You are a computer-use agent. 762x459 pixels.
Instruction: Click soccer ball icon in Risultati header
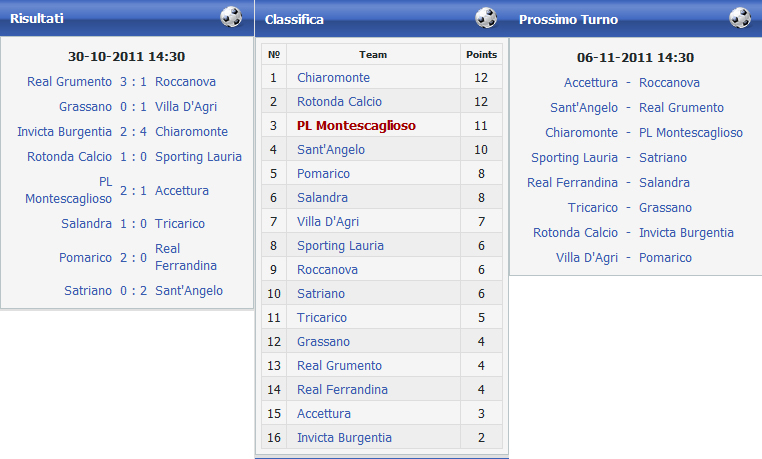tap(231, 17)
